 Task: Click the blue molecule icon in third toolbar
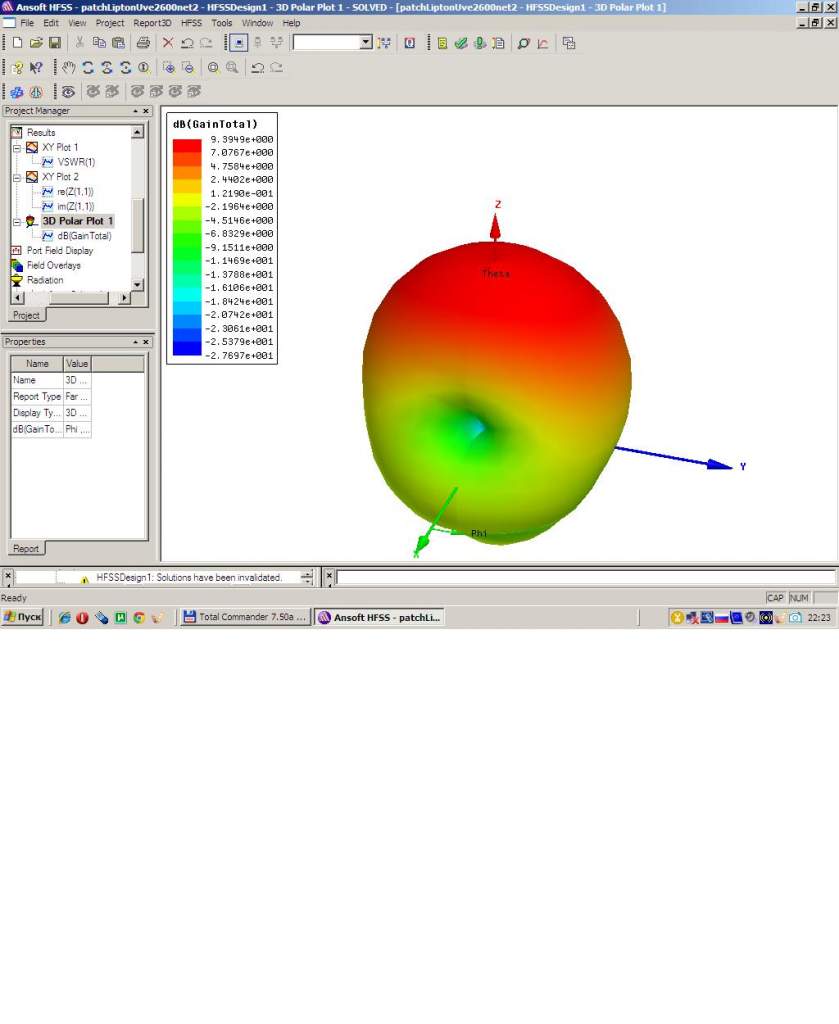click(x=17, y=91)
